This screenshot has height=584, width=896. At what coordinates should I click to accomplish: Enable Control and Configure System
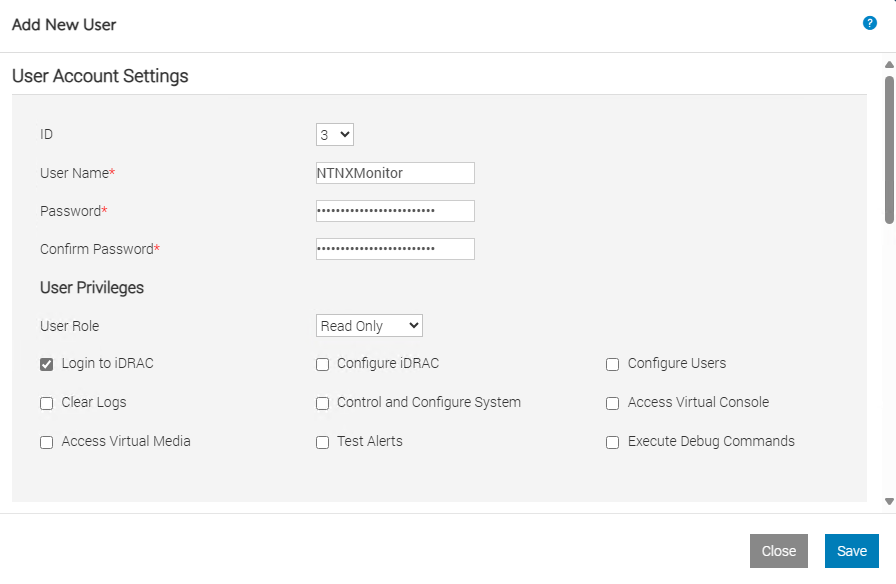tap(322, 403)
